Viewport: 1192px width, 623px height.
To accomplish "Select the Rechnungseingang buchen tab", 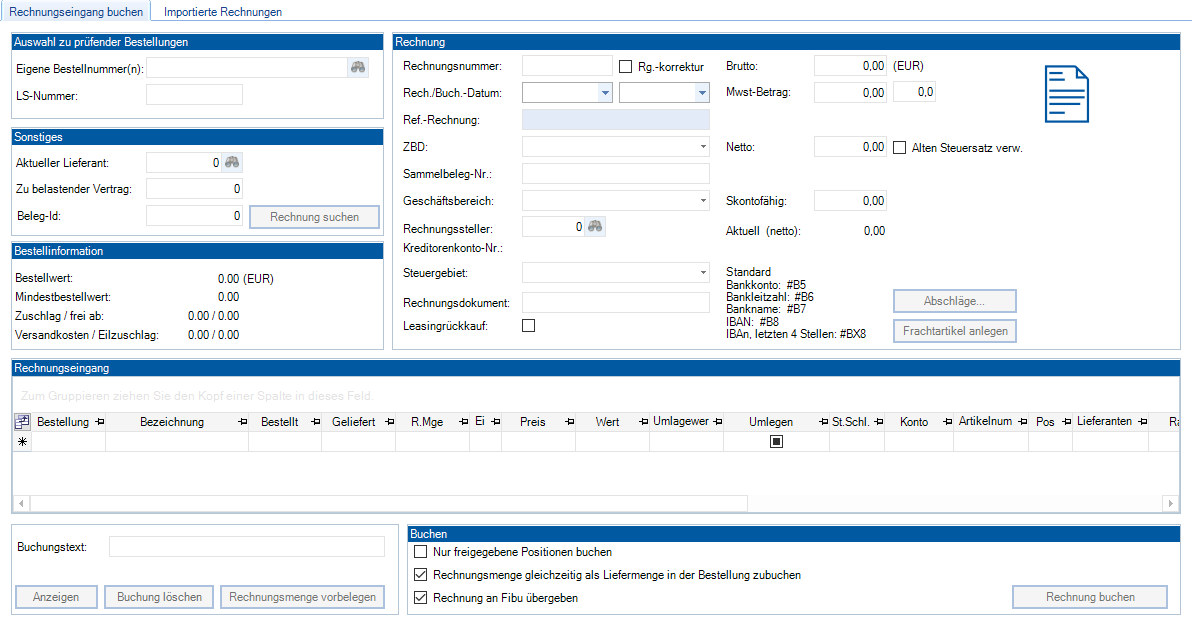I will pyautogui.click(x=76, y=12).
